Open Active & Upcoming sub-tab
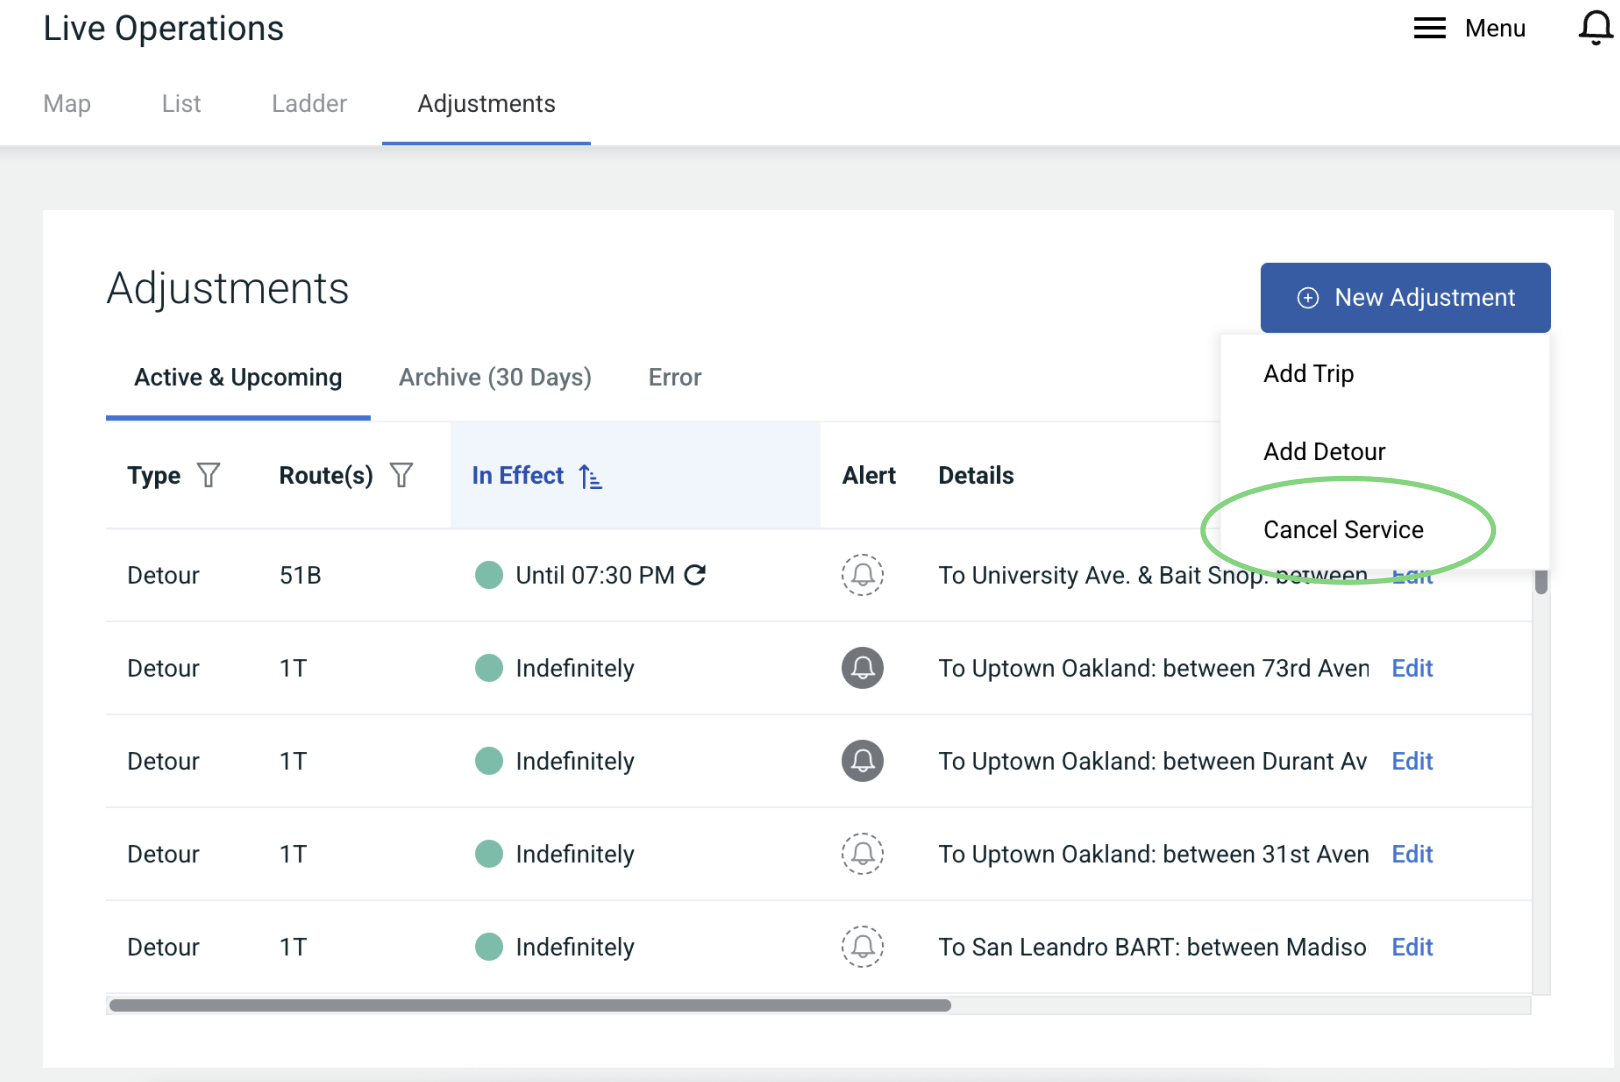 click(x=238, y=378)
